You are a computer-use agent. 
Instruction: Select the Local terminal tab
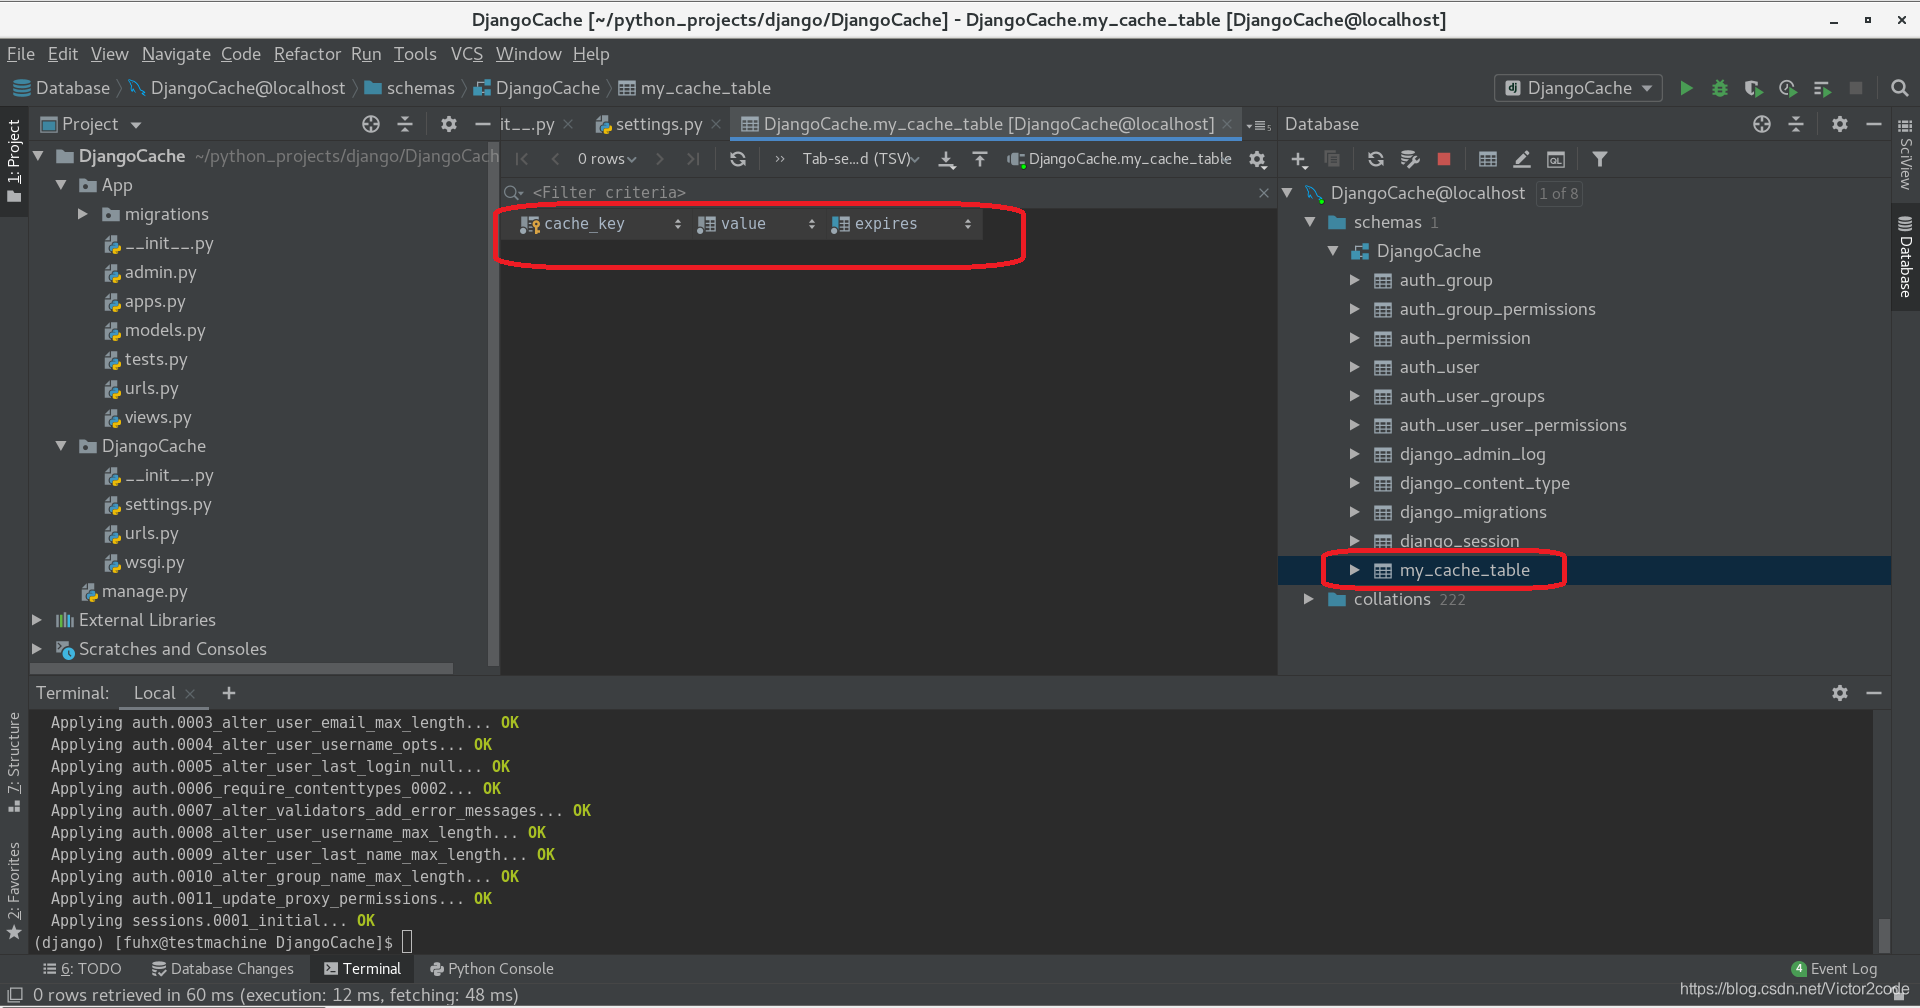155,693
